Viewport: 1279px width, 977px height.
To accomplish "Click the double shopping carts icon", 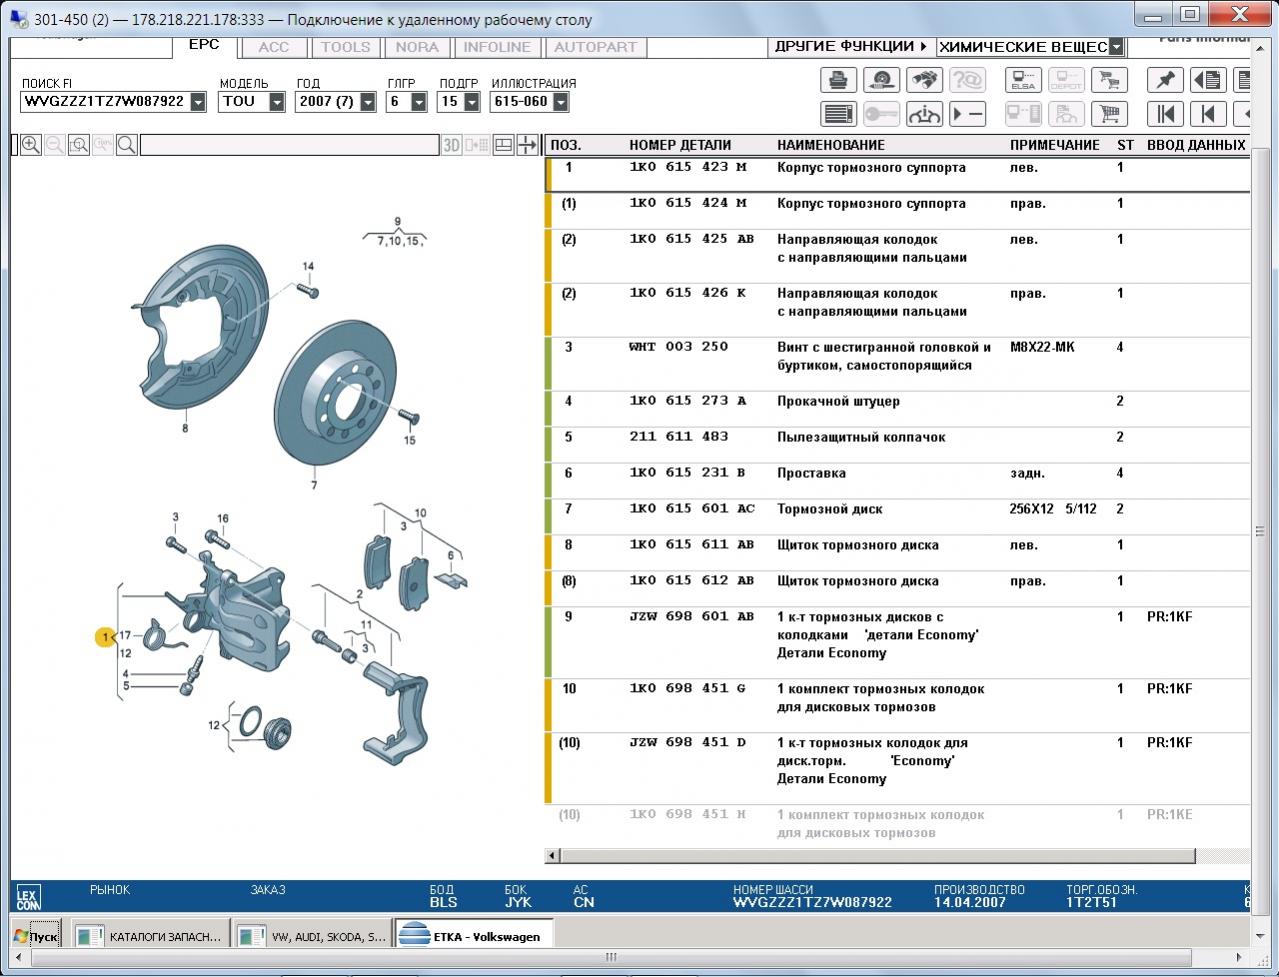I will [x=1108, y=80].
